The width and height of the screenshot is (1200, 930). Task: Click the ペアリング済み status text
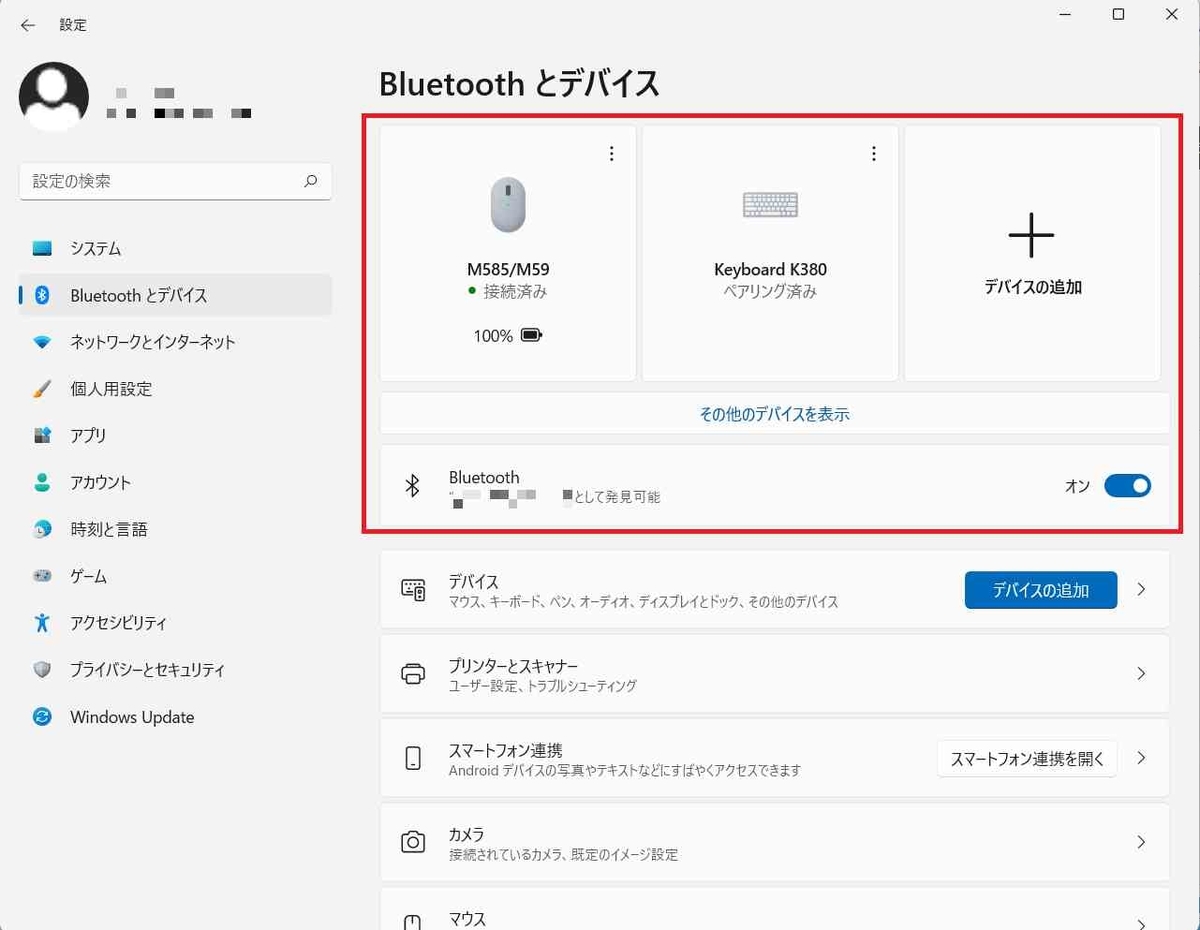(x=770, y=291)
